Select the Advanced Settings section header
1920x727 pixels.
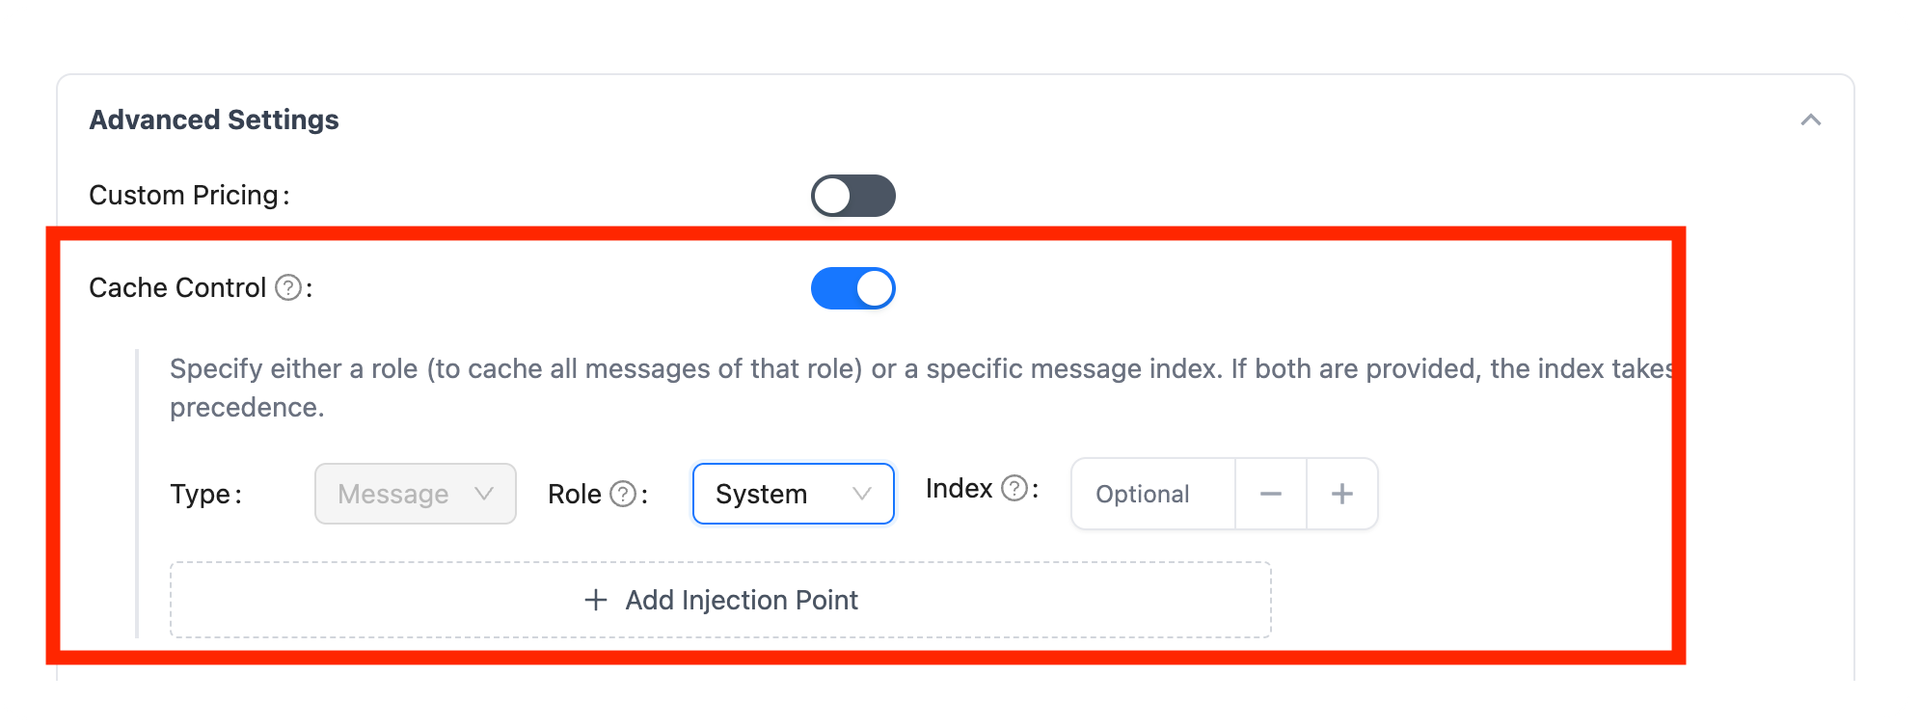(x=214, y=119)
